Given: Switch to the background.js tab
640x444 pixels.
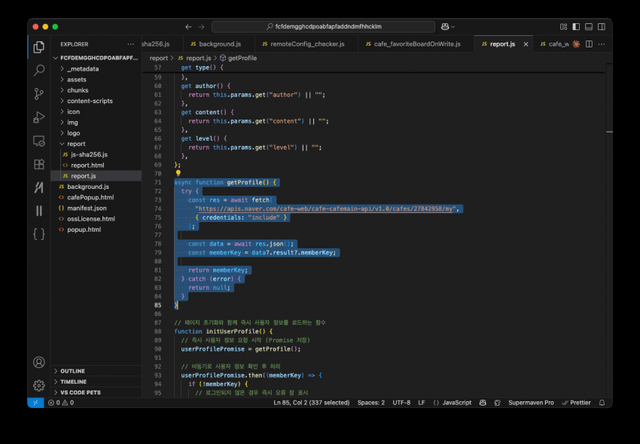Looking at the screenshot, I should click(218, 44).
